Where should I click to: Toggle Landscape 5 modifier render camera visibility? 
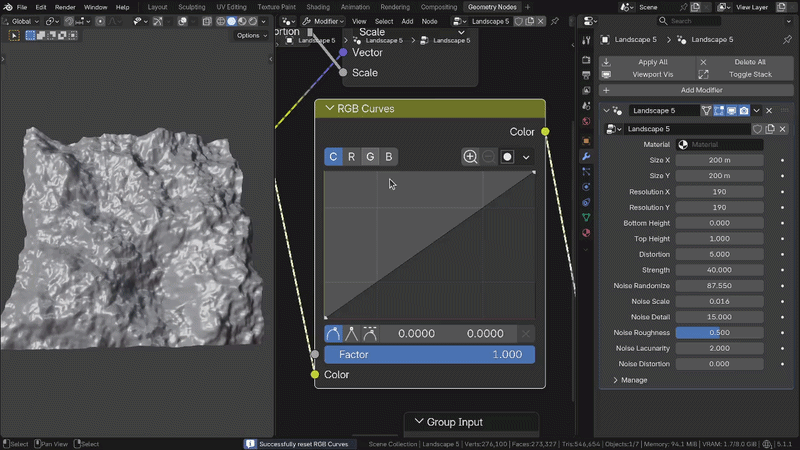(x=744, y=111)
